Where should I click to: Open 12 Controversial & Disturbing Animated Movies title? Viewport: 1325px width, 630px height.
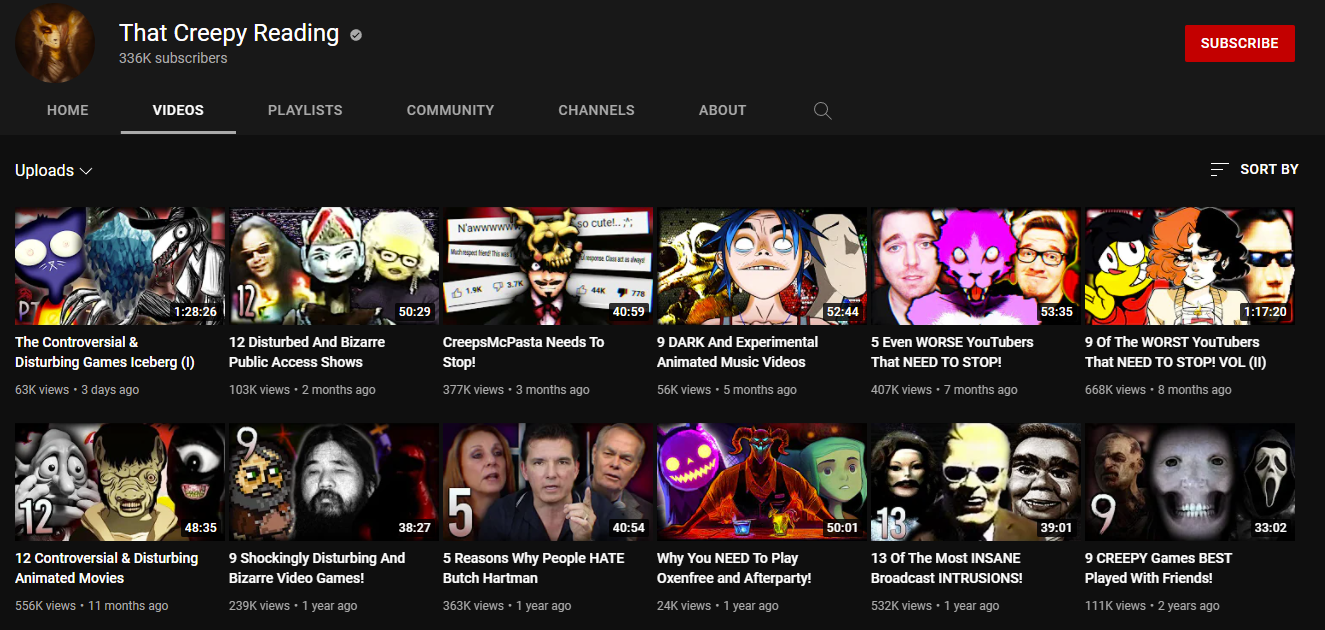pos(107,568)
